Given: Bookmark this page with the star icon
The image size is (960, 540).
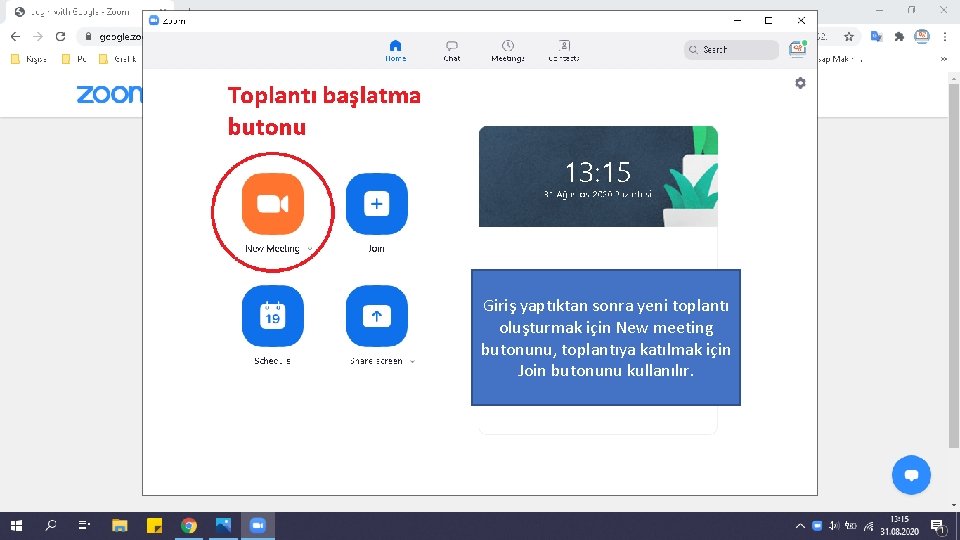Looking at the screenshot, I should [849, 37].
